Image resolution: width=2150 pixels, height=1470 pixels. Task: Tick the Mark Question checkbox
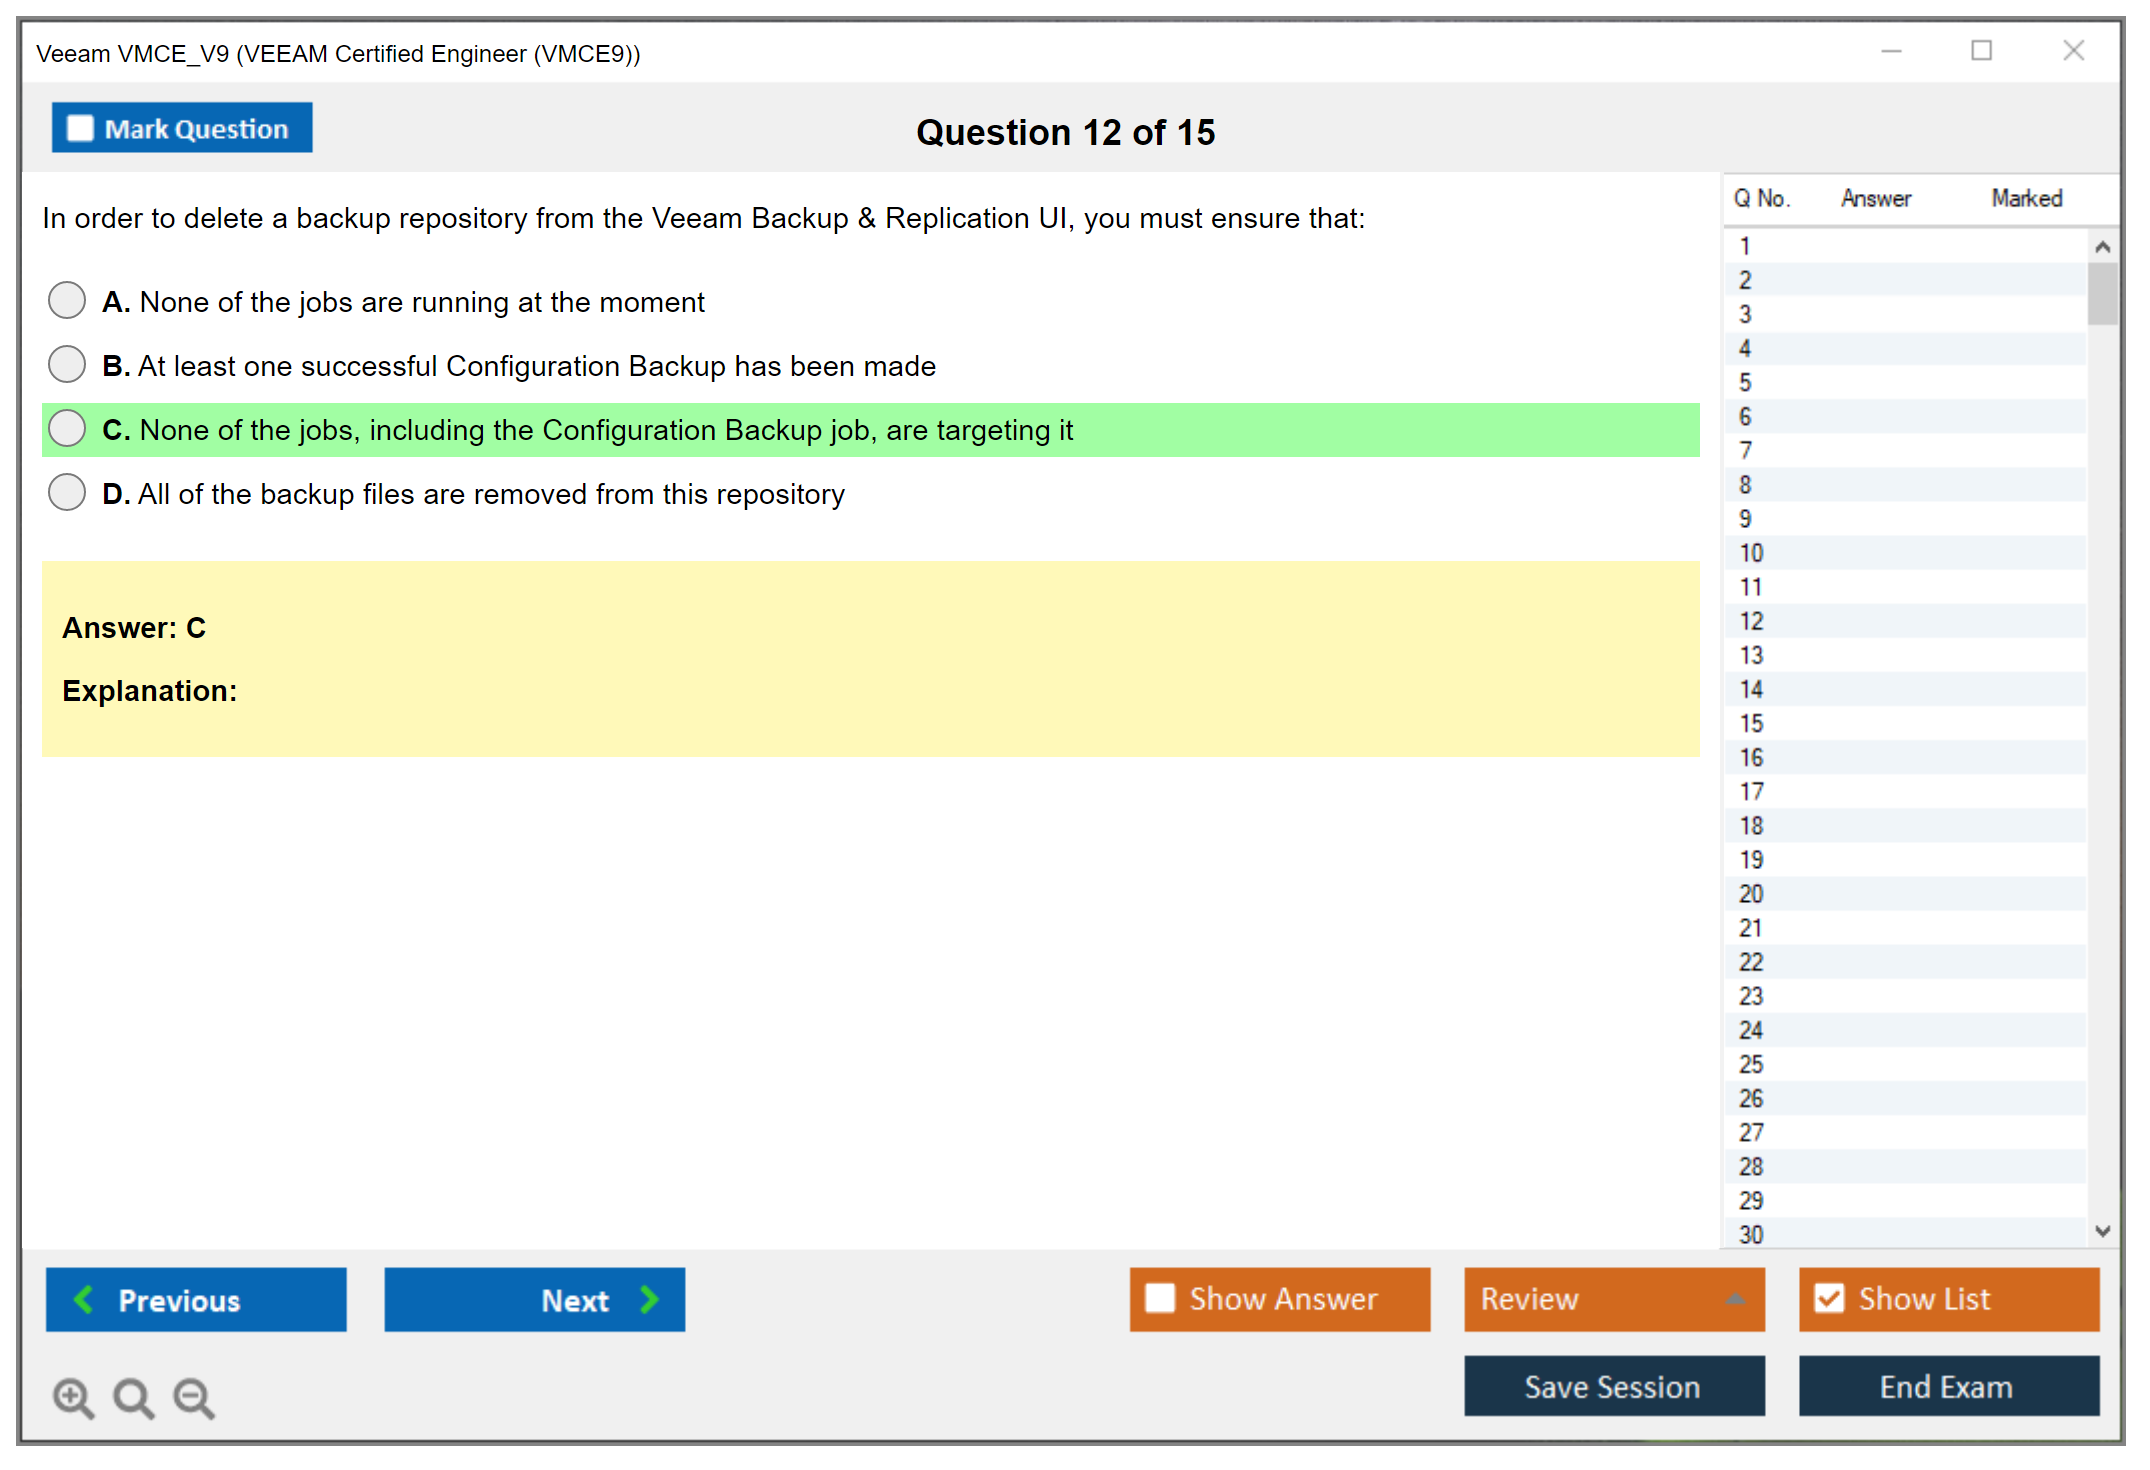80,128
